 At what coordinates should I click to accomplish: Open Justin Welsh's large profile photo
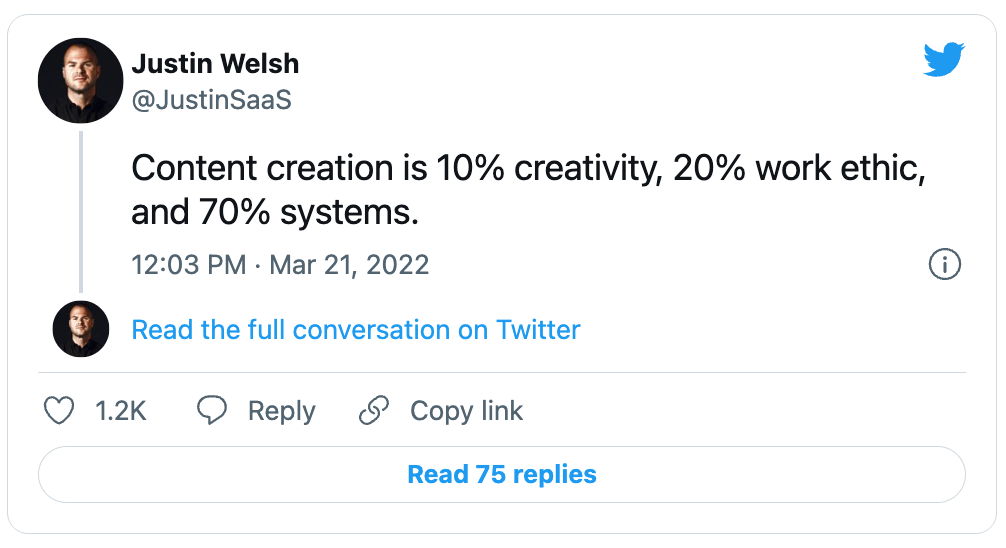point(80,82)
